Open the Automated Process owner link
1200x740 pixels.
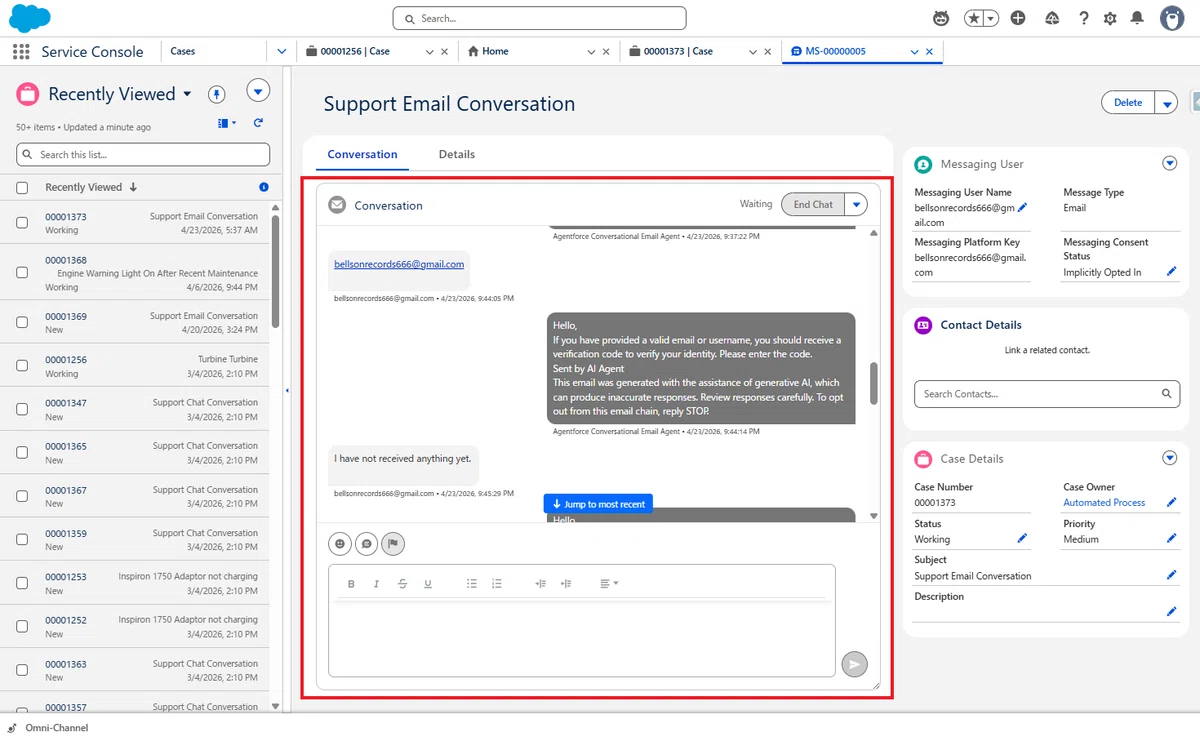pyautogui.click(x=1104, y=503)
